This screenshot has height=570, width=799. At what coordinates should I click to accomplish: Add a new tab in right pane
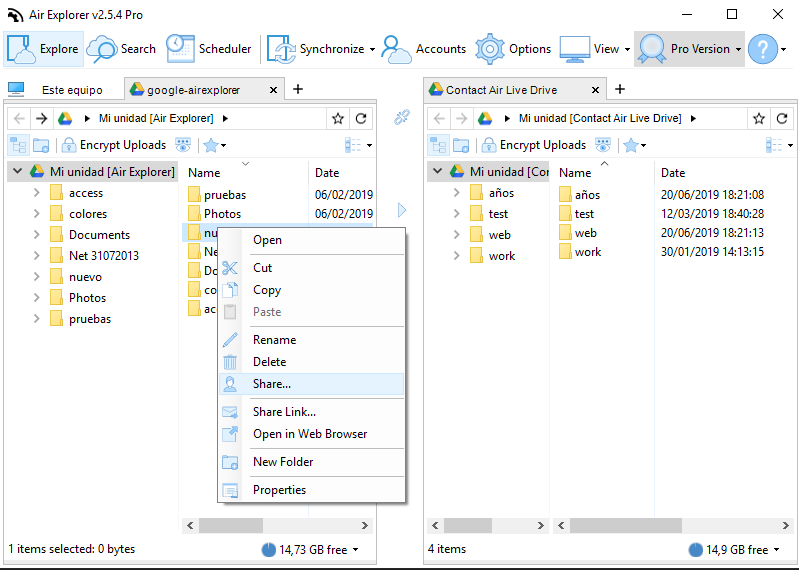click(620, 89)
